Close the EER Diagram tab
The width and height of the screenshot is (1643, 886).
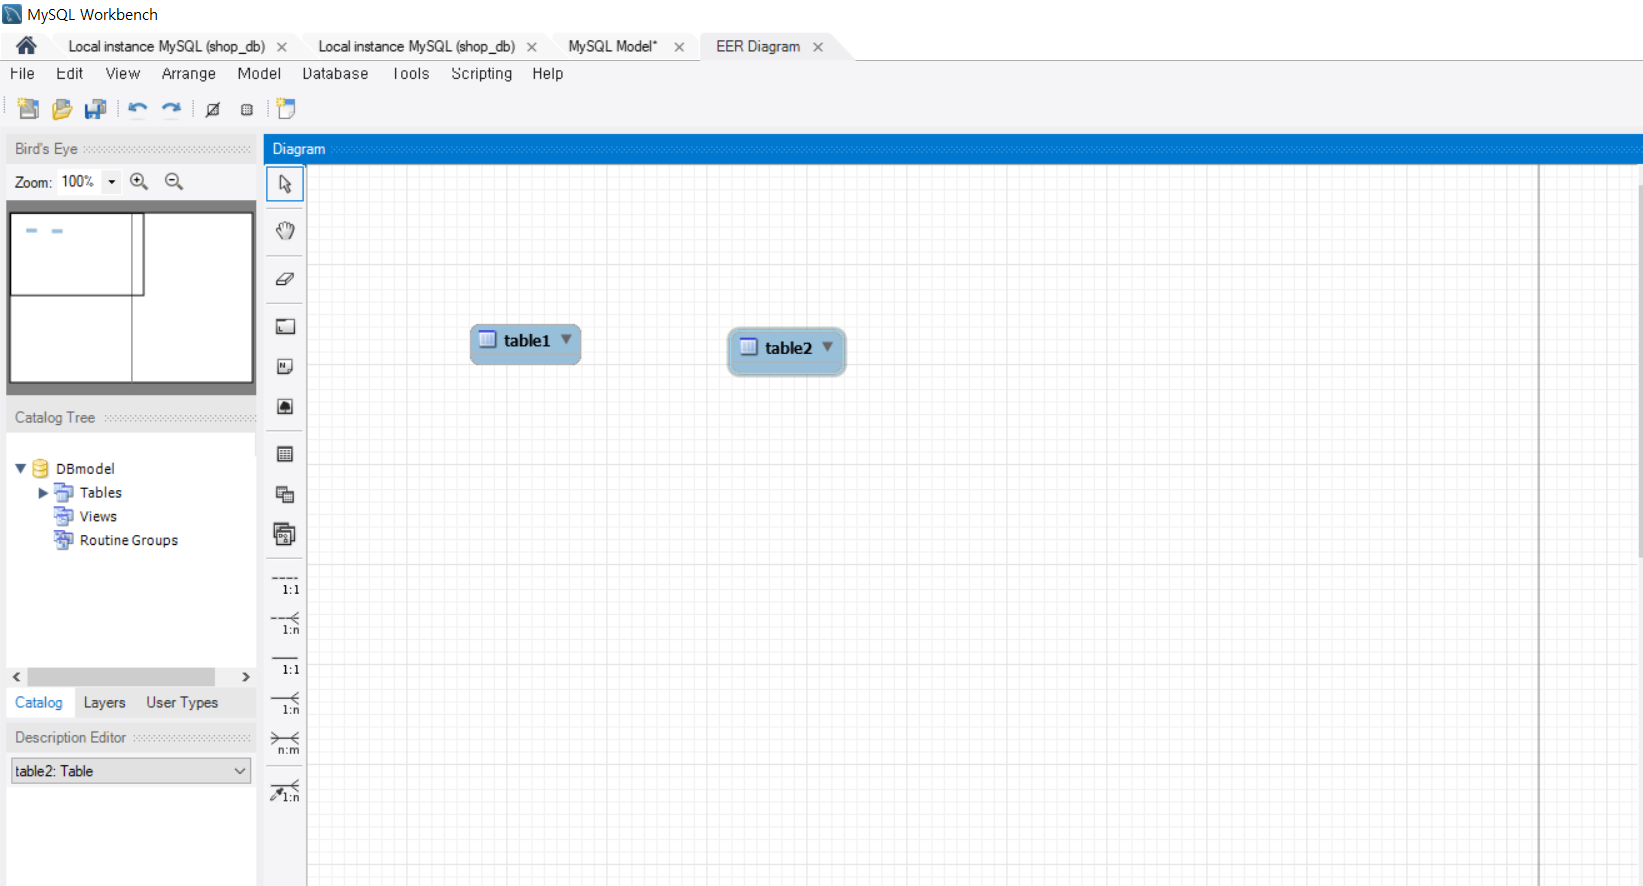pyautogui.click(x=818, y=47)
